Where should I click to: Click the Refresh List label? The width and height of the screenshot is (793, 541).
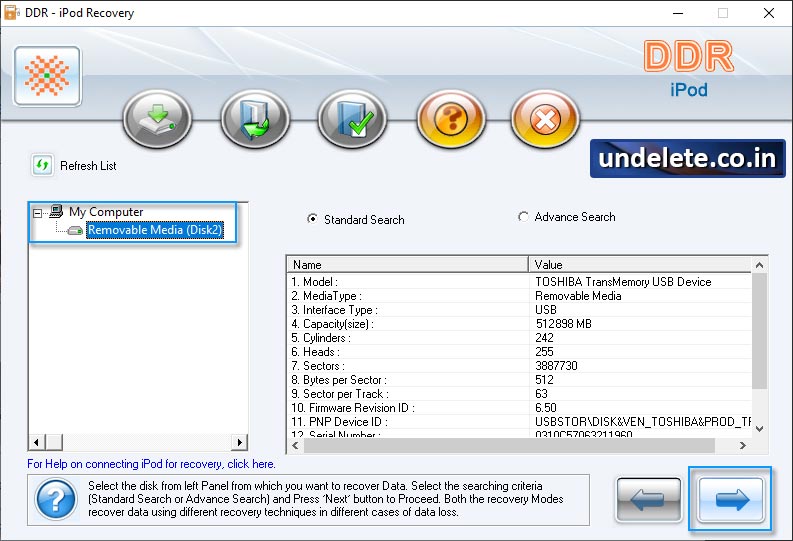88,166
